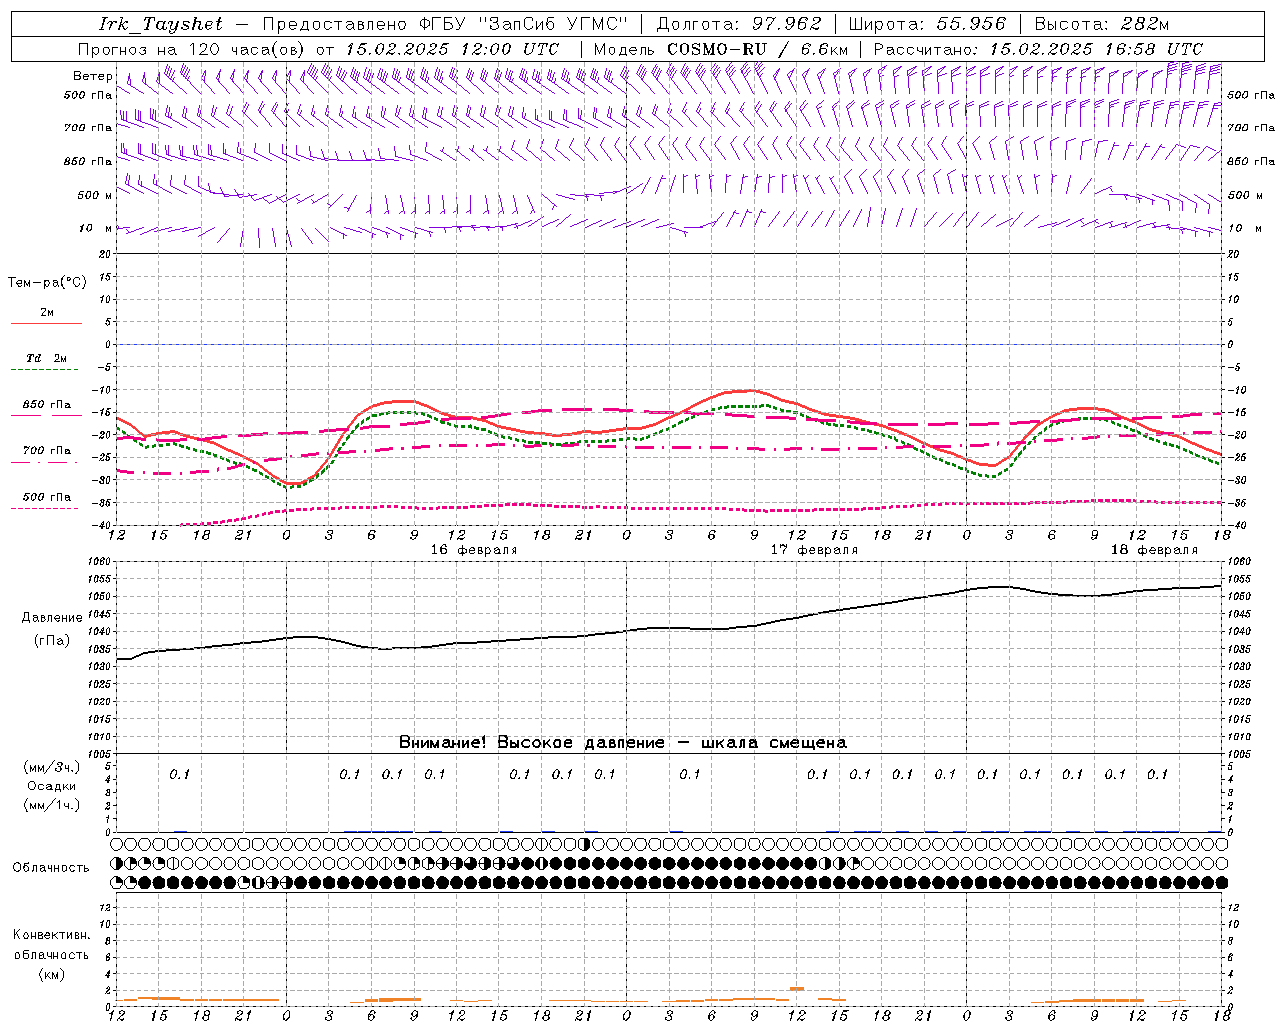Screen dimensions: 1280x1024
Task: Click the 16 февраля date label
Action: click(x=474, y=550)
